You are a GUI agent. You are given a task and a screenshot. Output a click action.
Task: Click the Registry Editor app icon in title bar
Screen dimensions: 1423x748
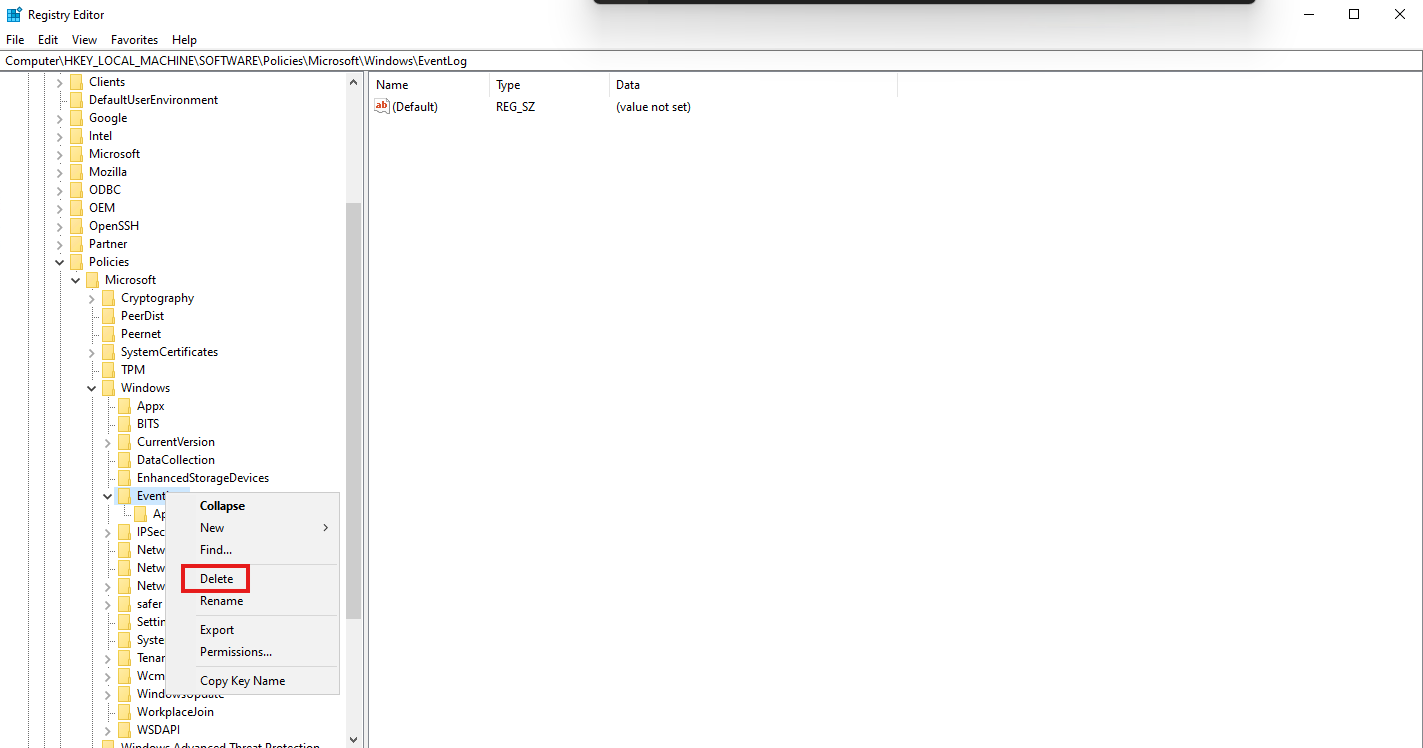tap(14, 14)
